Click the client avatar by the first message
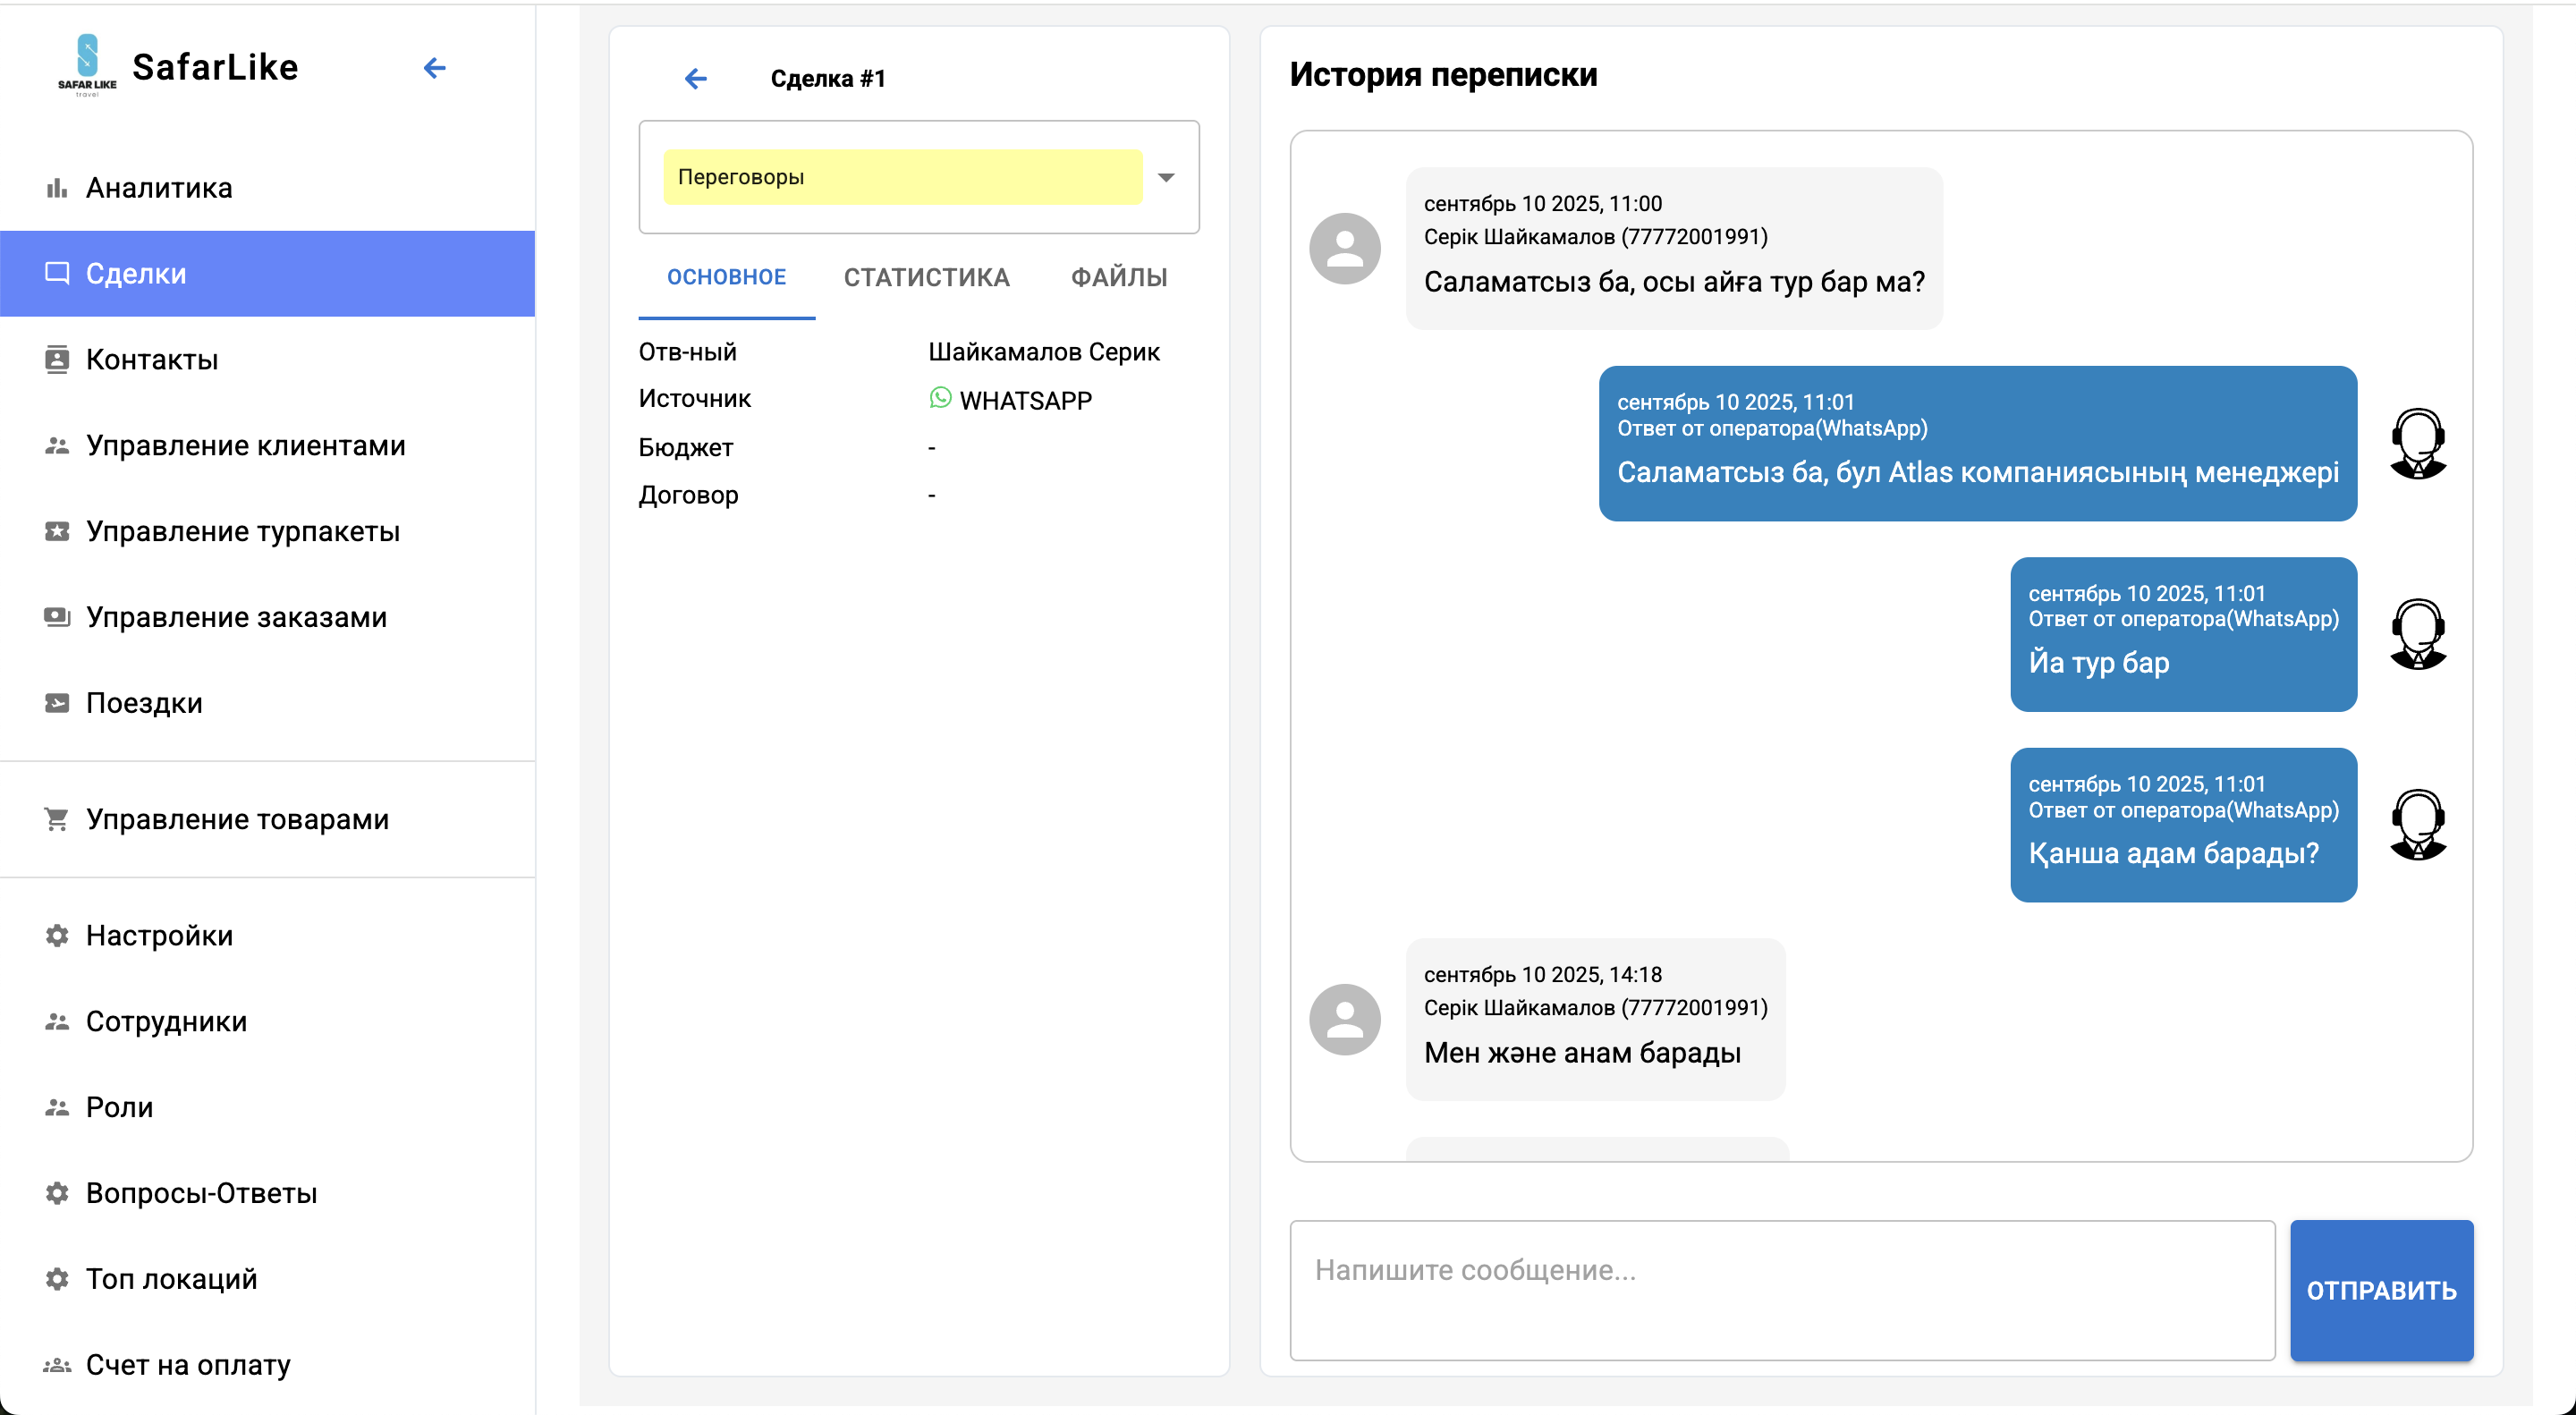The image size is (2576, 1415). click(1344, 248)
